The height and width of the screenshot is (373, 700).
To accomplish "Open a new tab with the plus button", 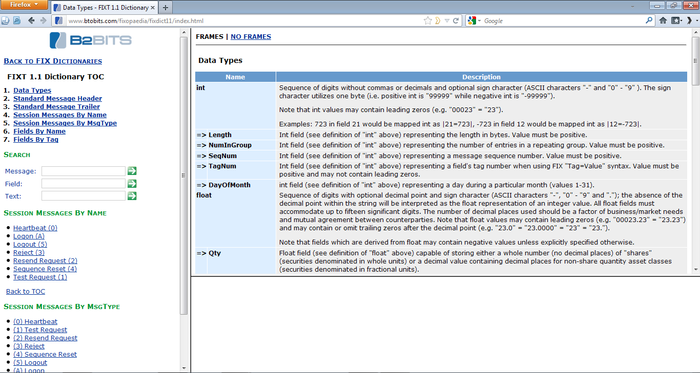I will 165,8.
